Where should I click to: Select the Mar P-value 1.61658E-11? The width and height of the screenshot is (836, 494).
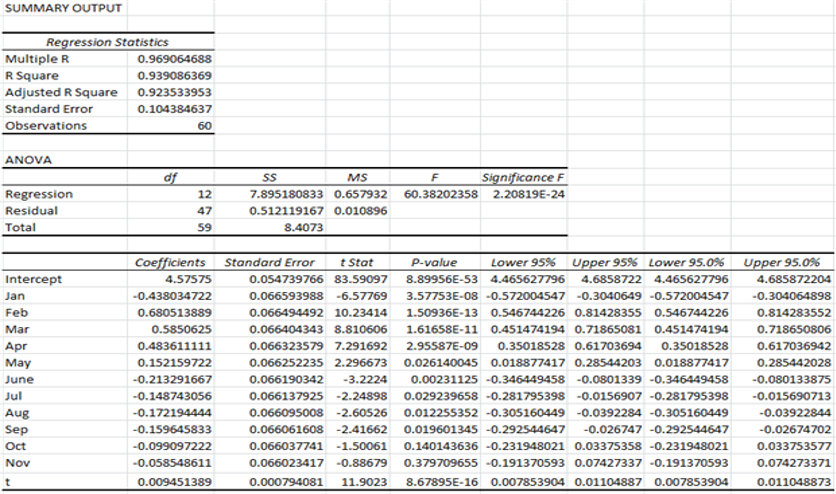[442, 329]
